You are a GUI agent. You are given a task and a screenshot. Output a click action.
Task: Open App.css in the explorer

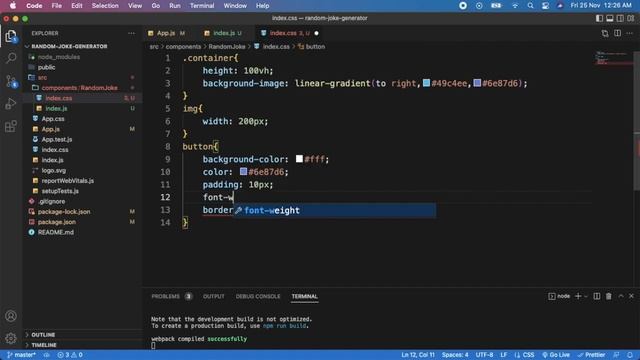(x=53, y=119)
